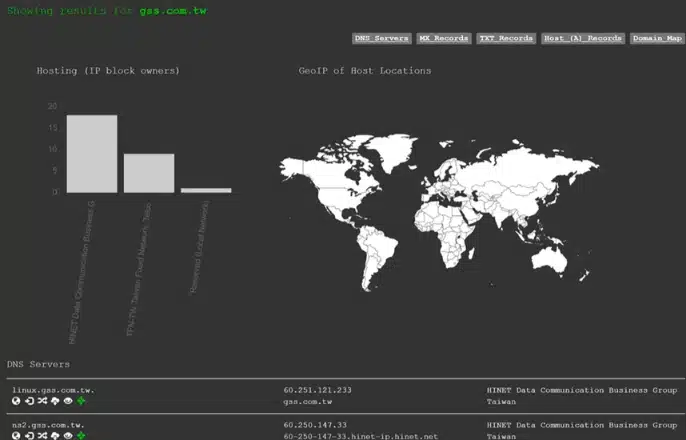Click globe icon under ns2.gss.com.tw

(x=16, y=436)
